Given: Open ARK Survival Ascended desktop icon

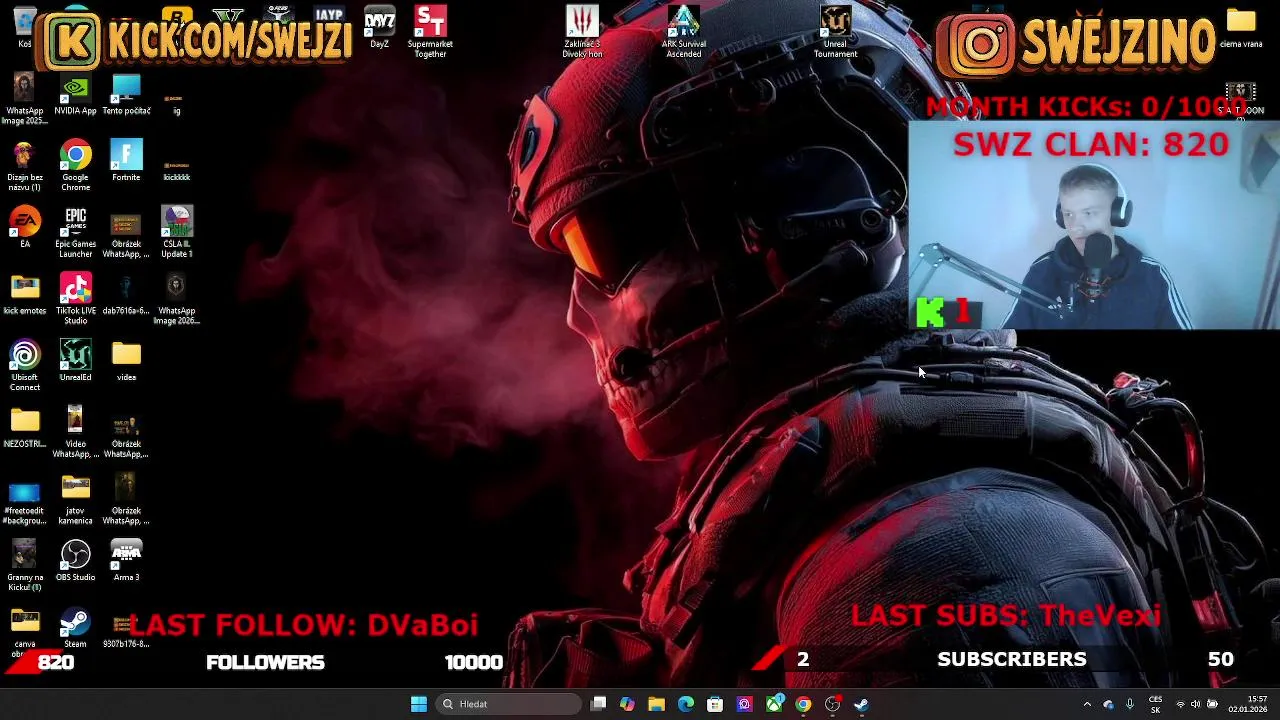Looking at the screenshot, I should 684,32.
